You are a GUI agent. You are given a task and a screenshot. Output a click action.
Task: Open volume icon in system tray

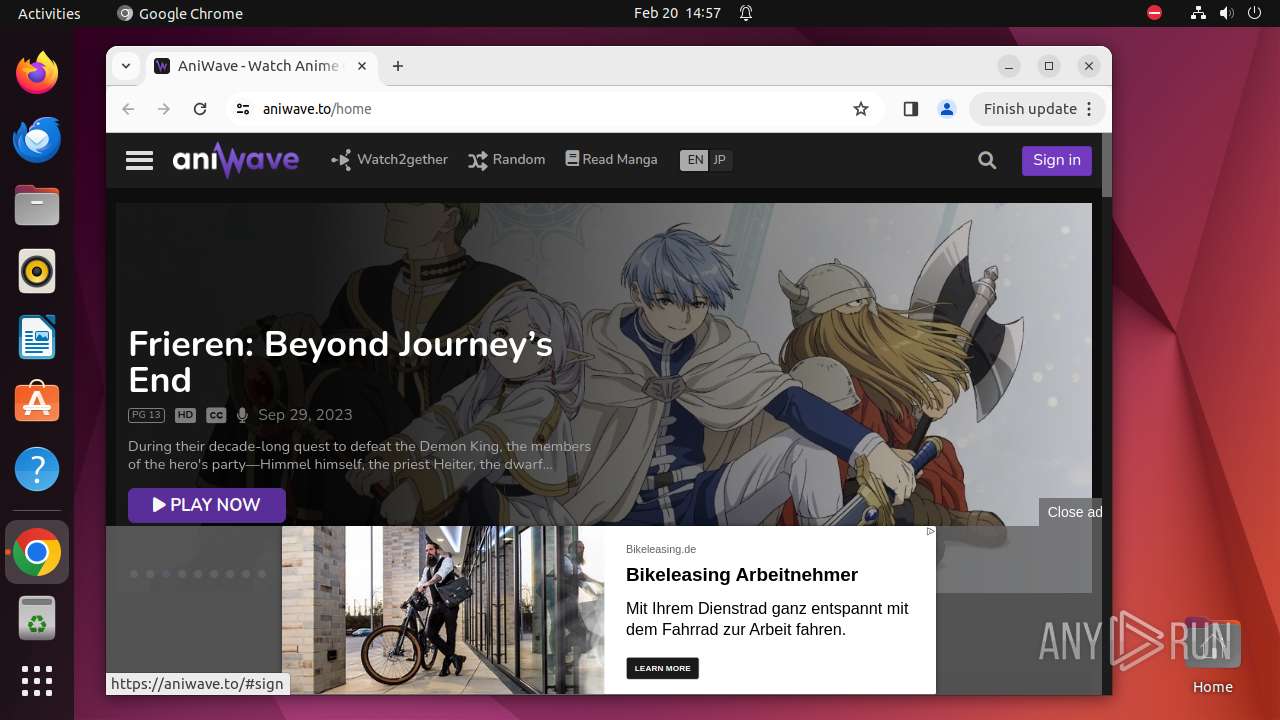point(1226,13)
